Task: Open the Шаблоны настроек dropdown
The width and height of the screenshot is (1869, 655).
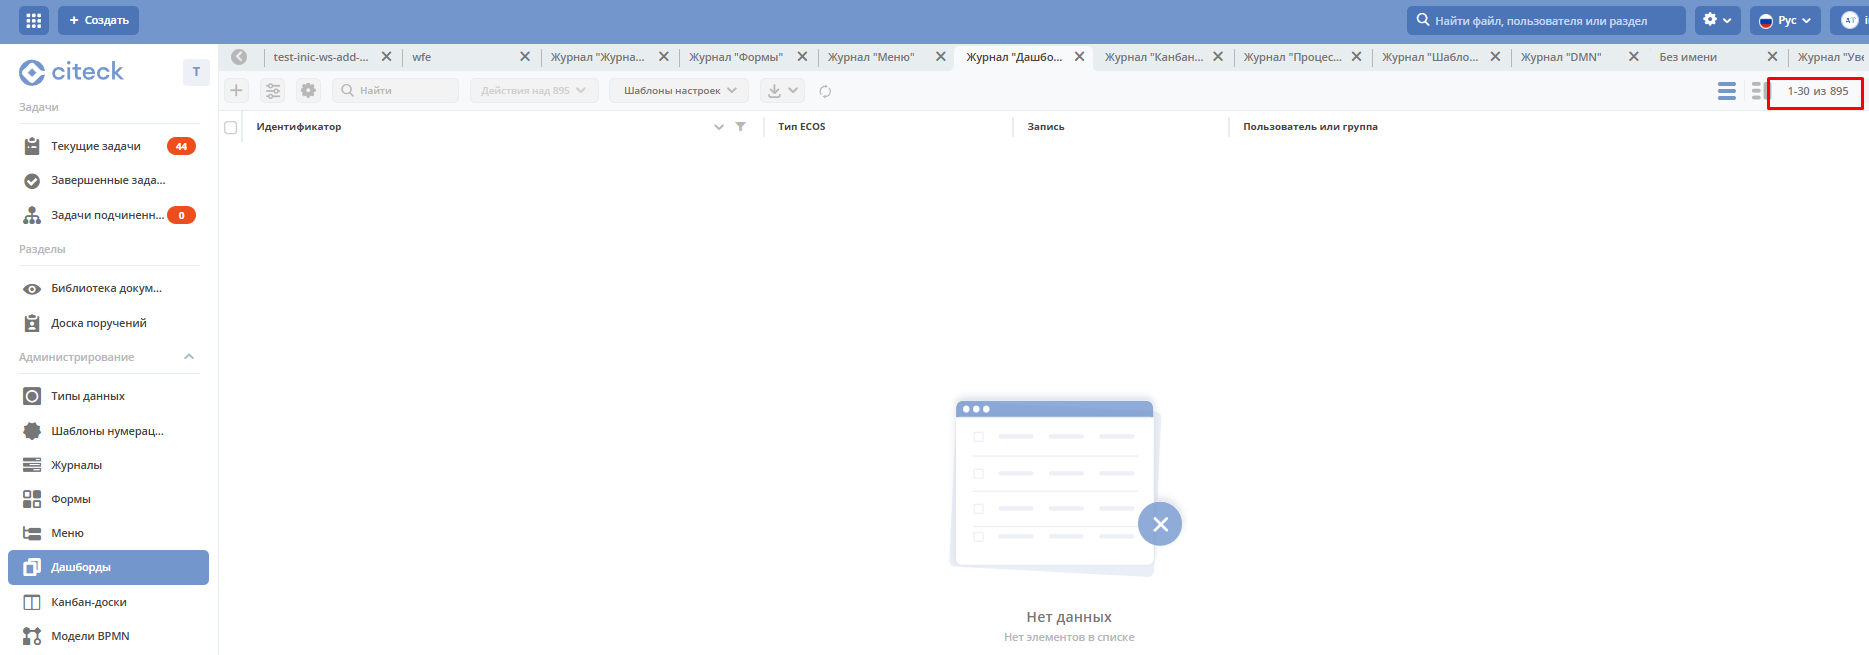Action: point(679,91)
